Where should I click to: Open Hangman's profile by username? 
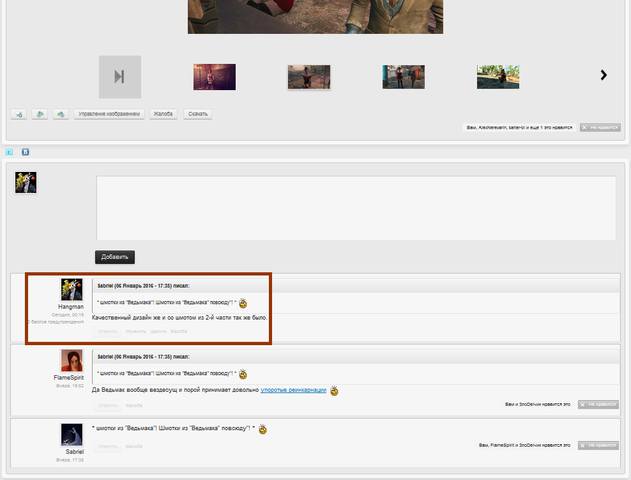pyautogui.click(x=71, y=307)
